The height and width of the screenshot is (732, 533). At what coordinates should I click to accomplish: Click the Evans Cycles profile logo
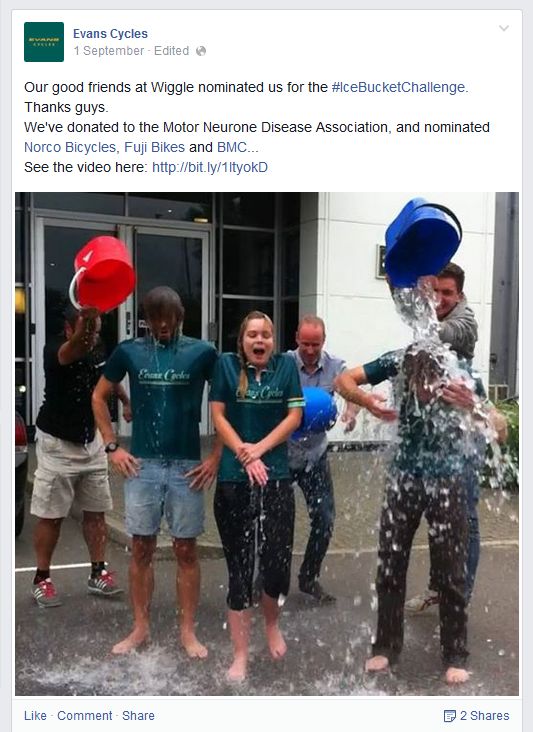tap(44, 42)
